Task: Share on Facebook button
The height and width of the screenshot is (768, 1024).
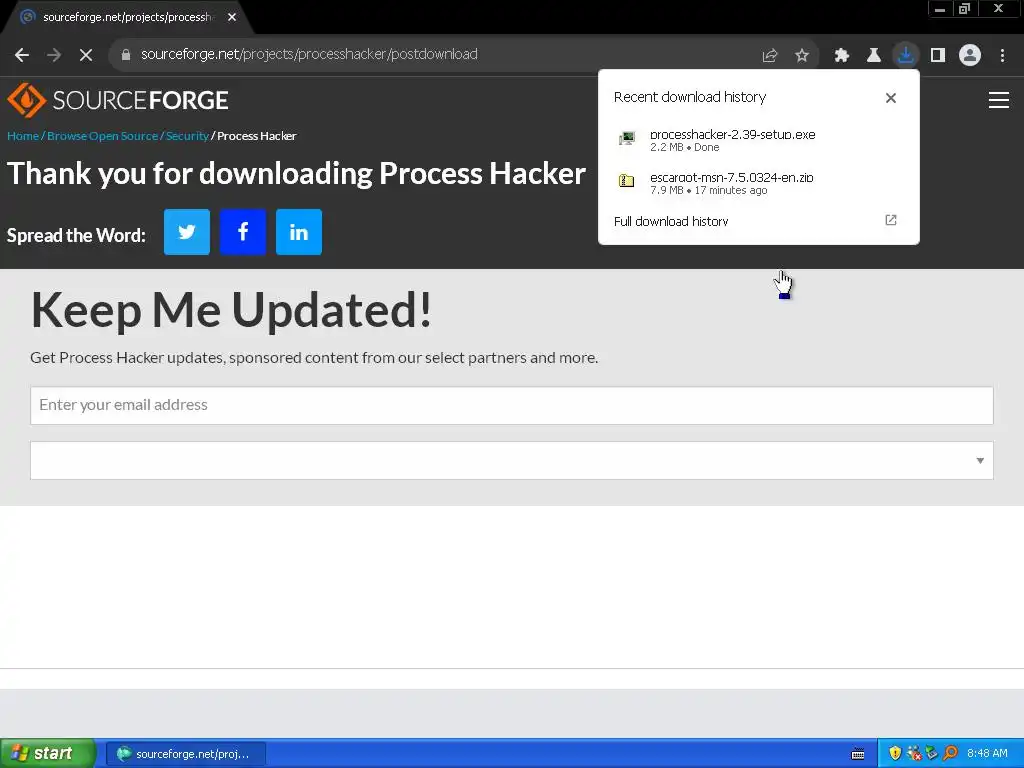Action: pyautogui.click(x=243, y=232)
